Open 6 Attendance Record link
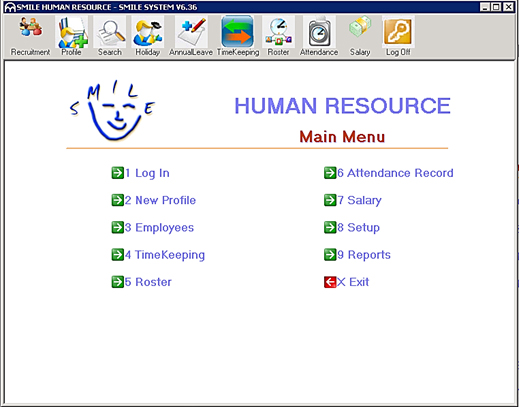The width and height of the screenshot is (519, 407). click(389, 173)
